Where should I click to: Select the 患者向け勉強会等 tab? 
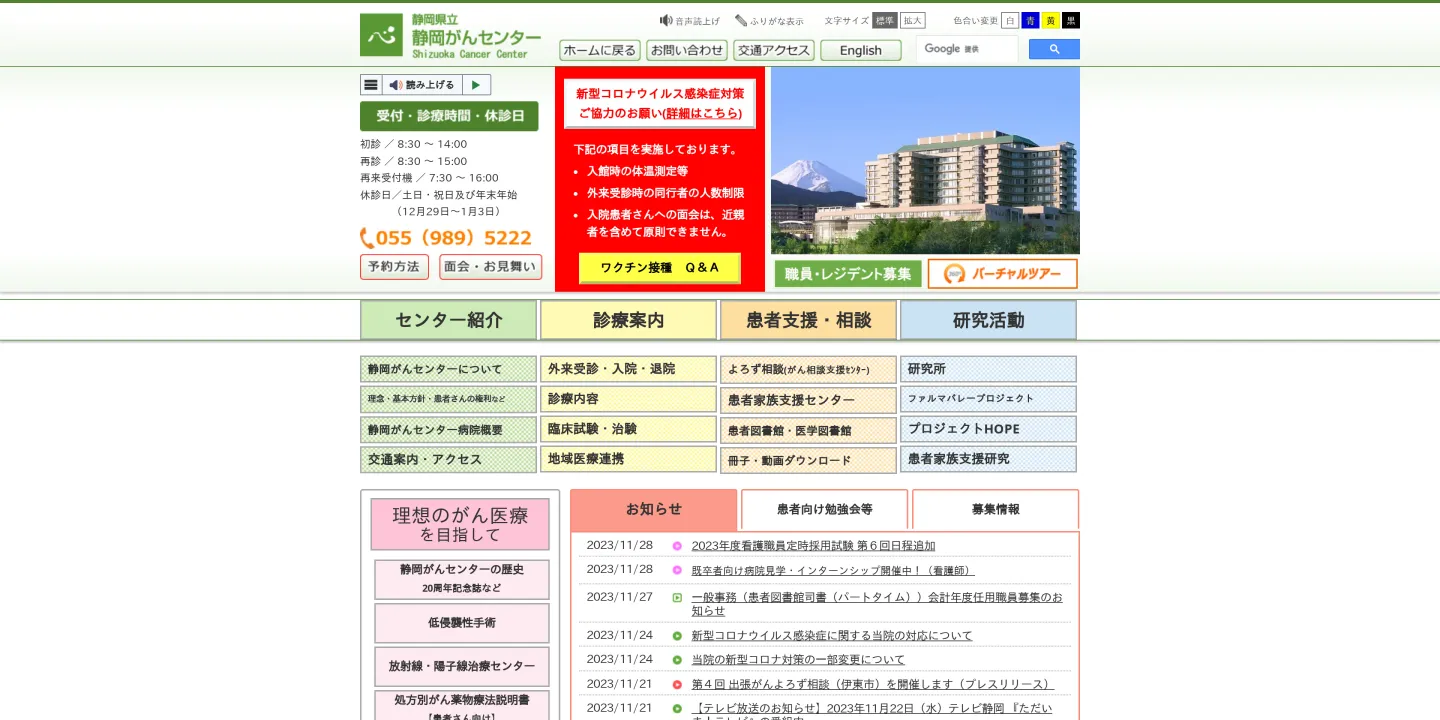pyautogui.click(x=825, y=510)
